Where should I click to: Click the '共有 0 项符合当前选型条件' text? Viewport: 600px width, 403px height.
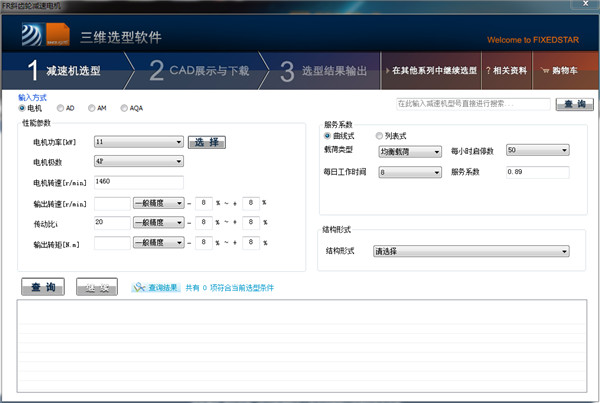click(x=230, y=288)
